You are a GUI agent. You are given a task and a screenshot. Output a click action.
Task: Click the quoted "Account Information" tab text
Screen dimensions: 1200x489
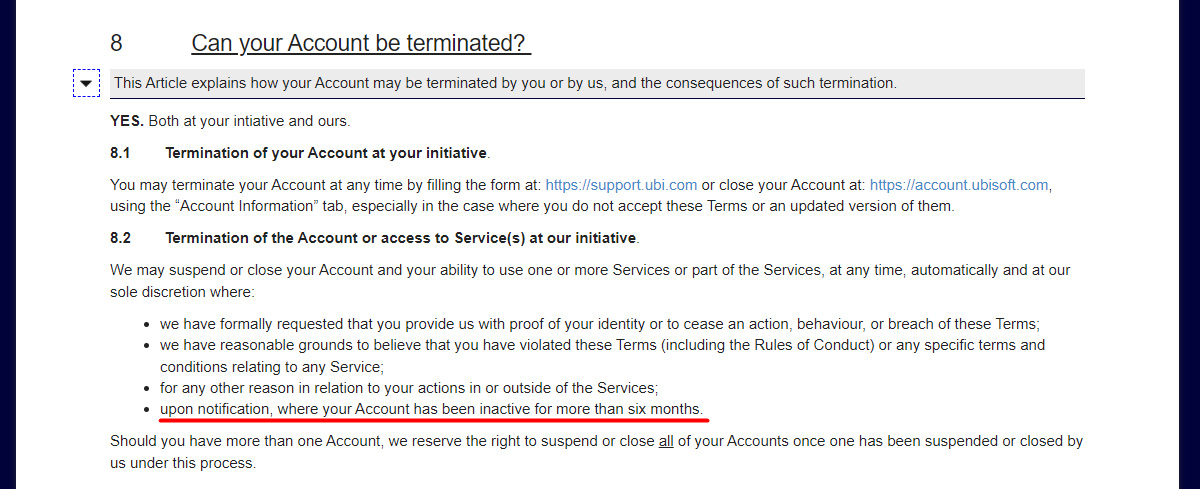[x=248, y=206]
